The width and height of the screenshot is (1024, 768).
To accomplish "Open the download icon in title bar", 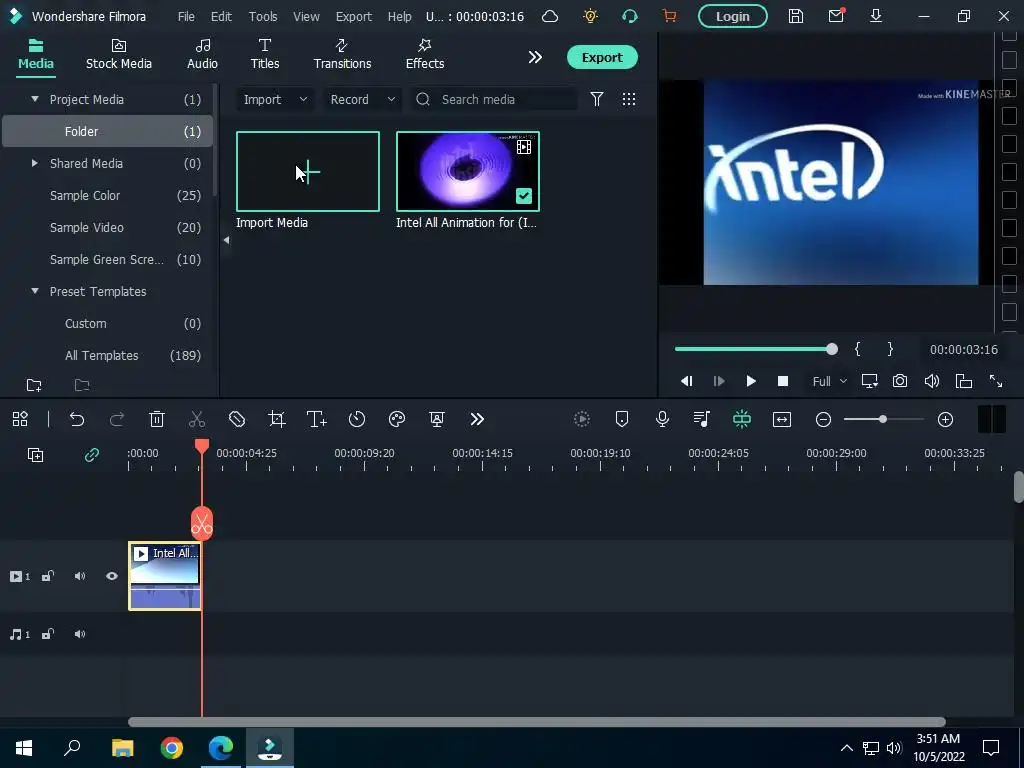I will (x=876, y=16).
